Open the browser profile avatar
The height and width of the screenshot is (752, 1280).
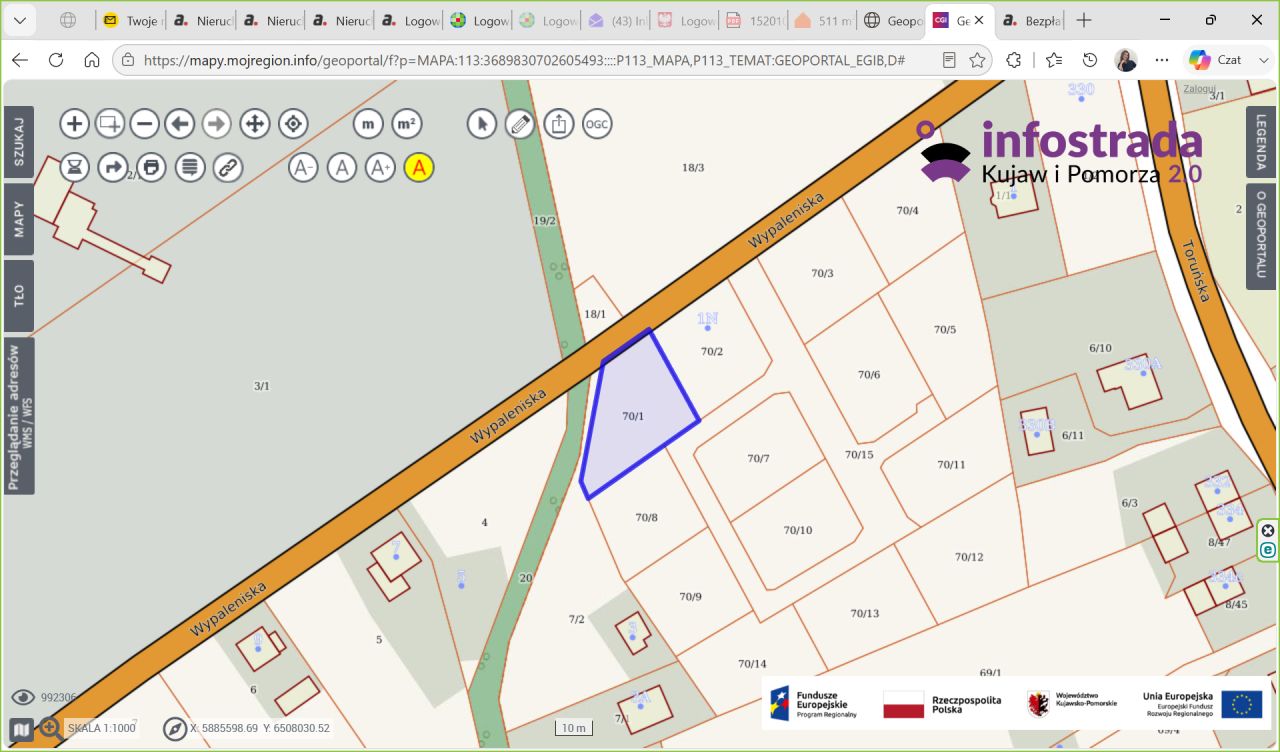pyautogui.click(x=1126, y=60)
